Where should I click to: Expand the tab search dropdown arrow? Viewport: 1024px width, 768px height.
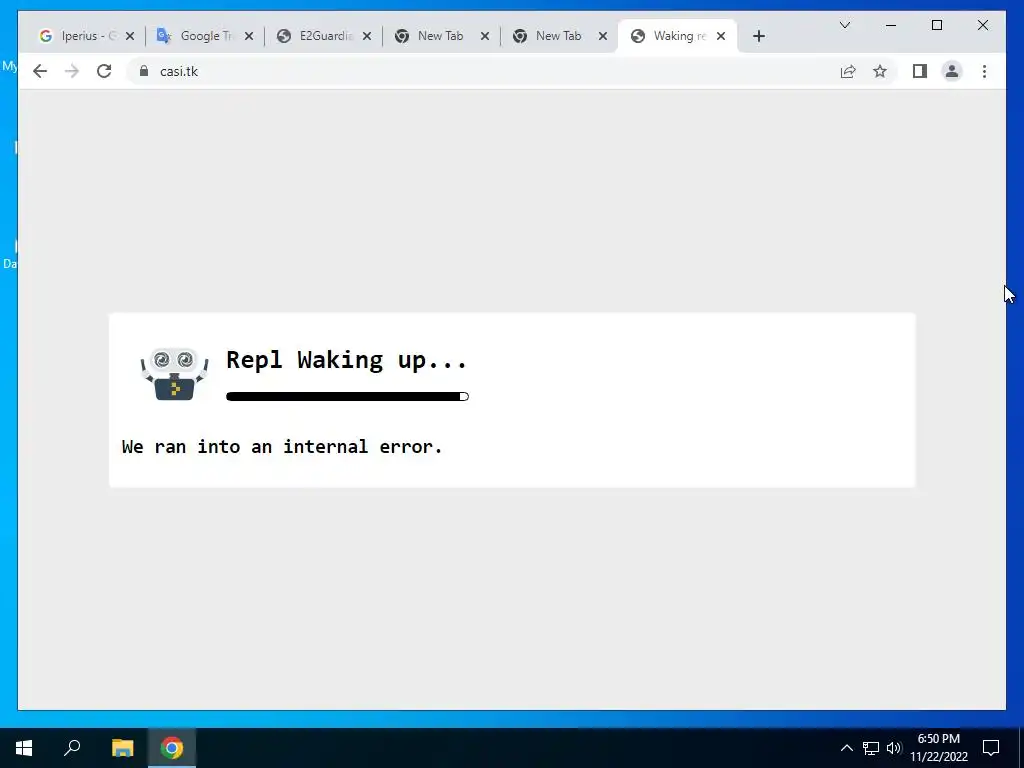pos(844,25)
